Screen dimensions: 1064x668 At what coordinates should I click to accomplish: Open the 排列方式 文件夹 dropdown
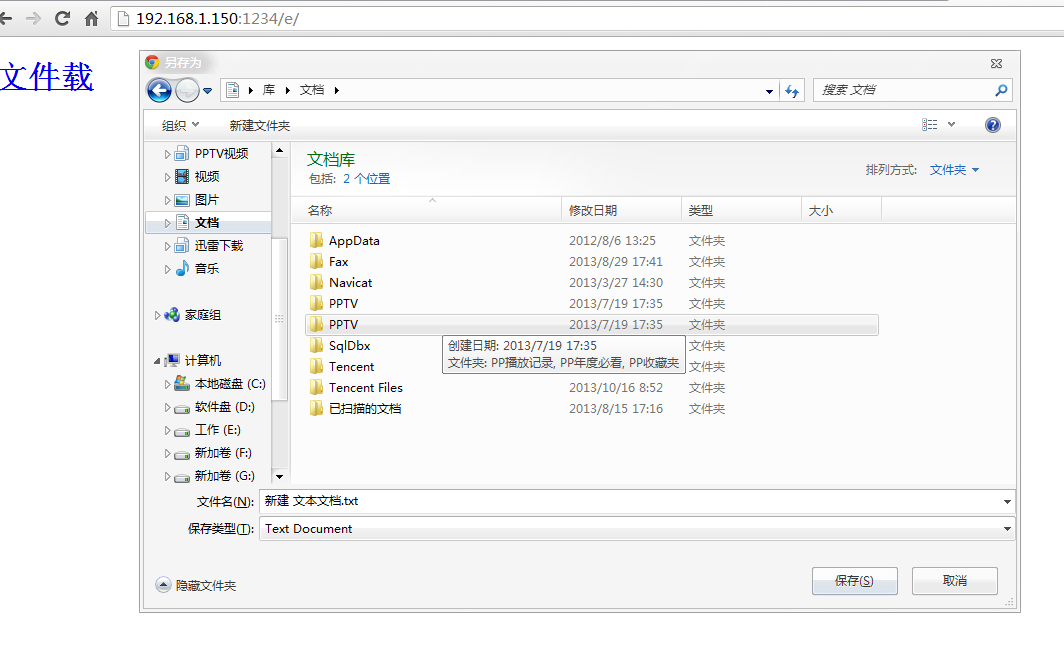tap(954, 170)
